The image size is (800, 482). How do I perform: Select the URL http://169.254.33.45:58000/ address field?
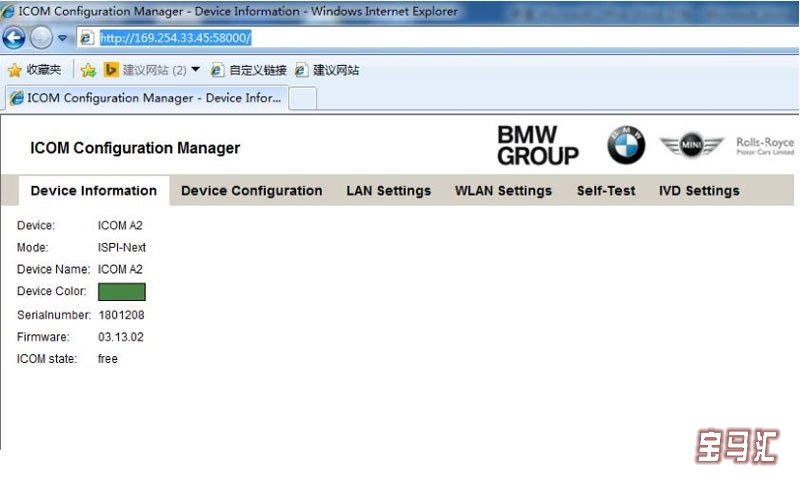[x=175, y=38]
